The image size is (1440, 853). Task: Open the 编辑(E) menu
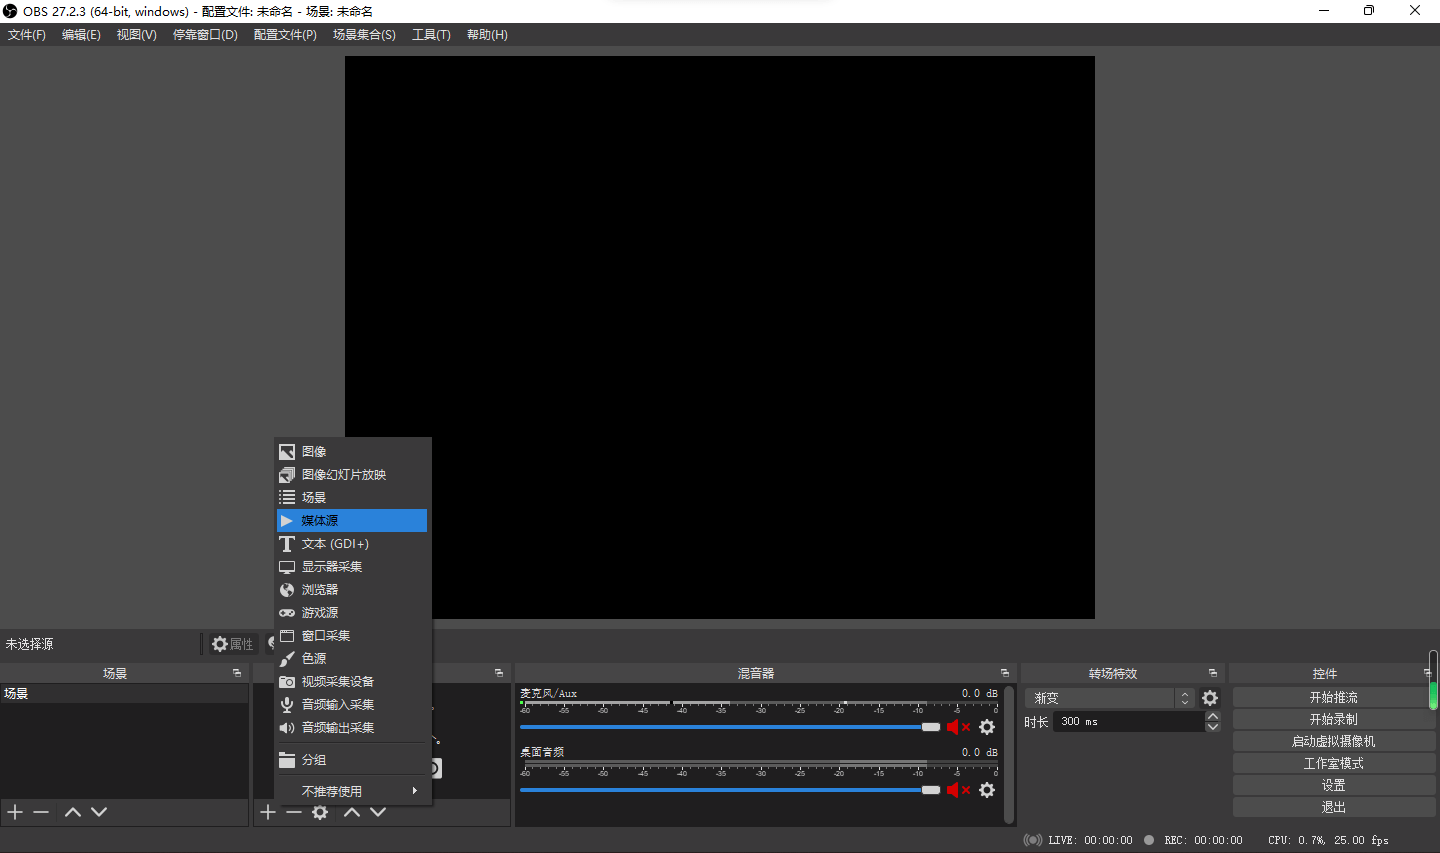pos(81,35)
